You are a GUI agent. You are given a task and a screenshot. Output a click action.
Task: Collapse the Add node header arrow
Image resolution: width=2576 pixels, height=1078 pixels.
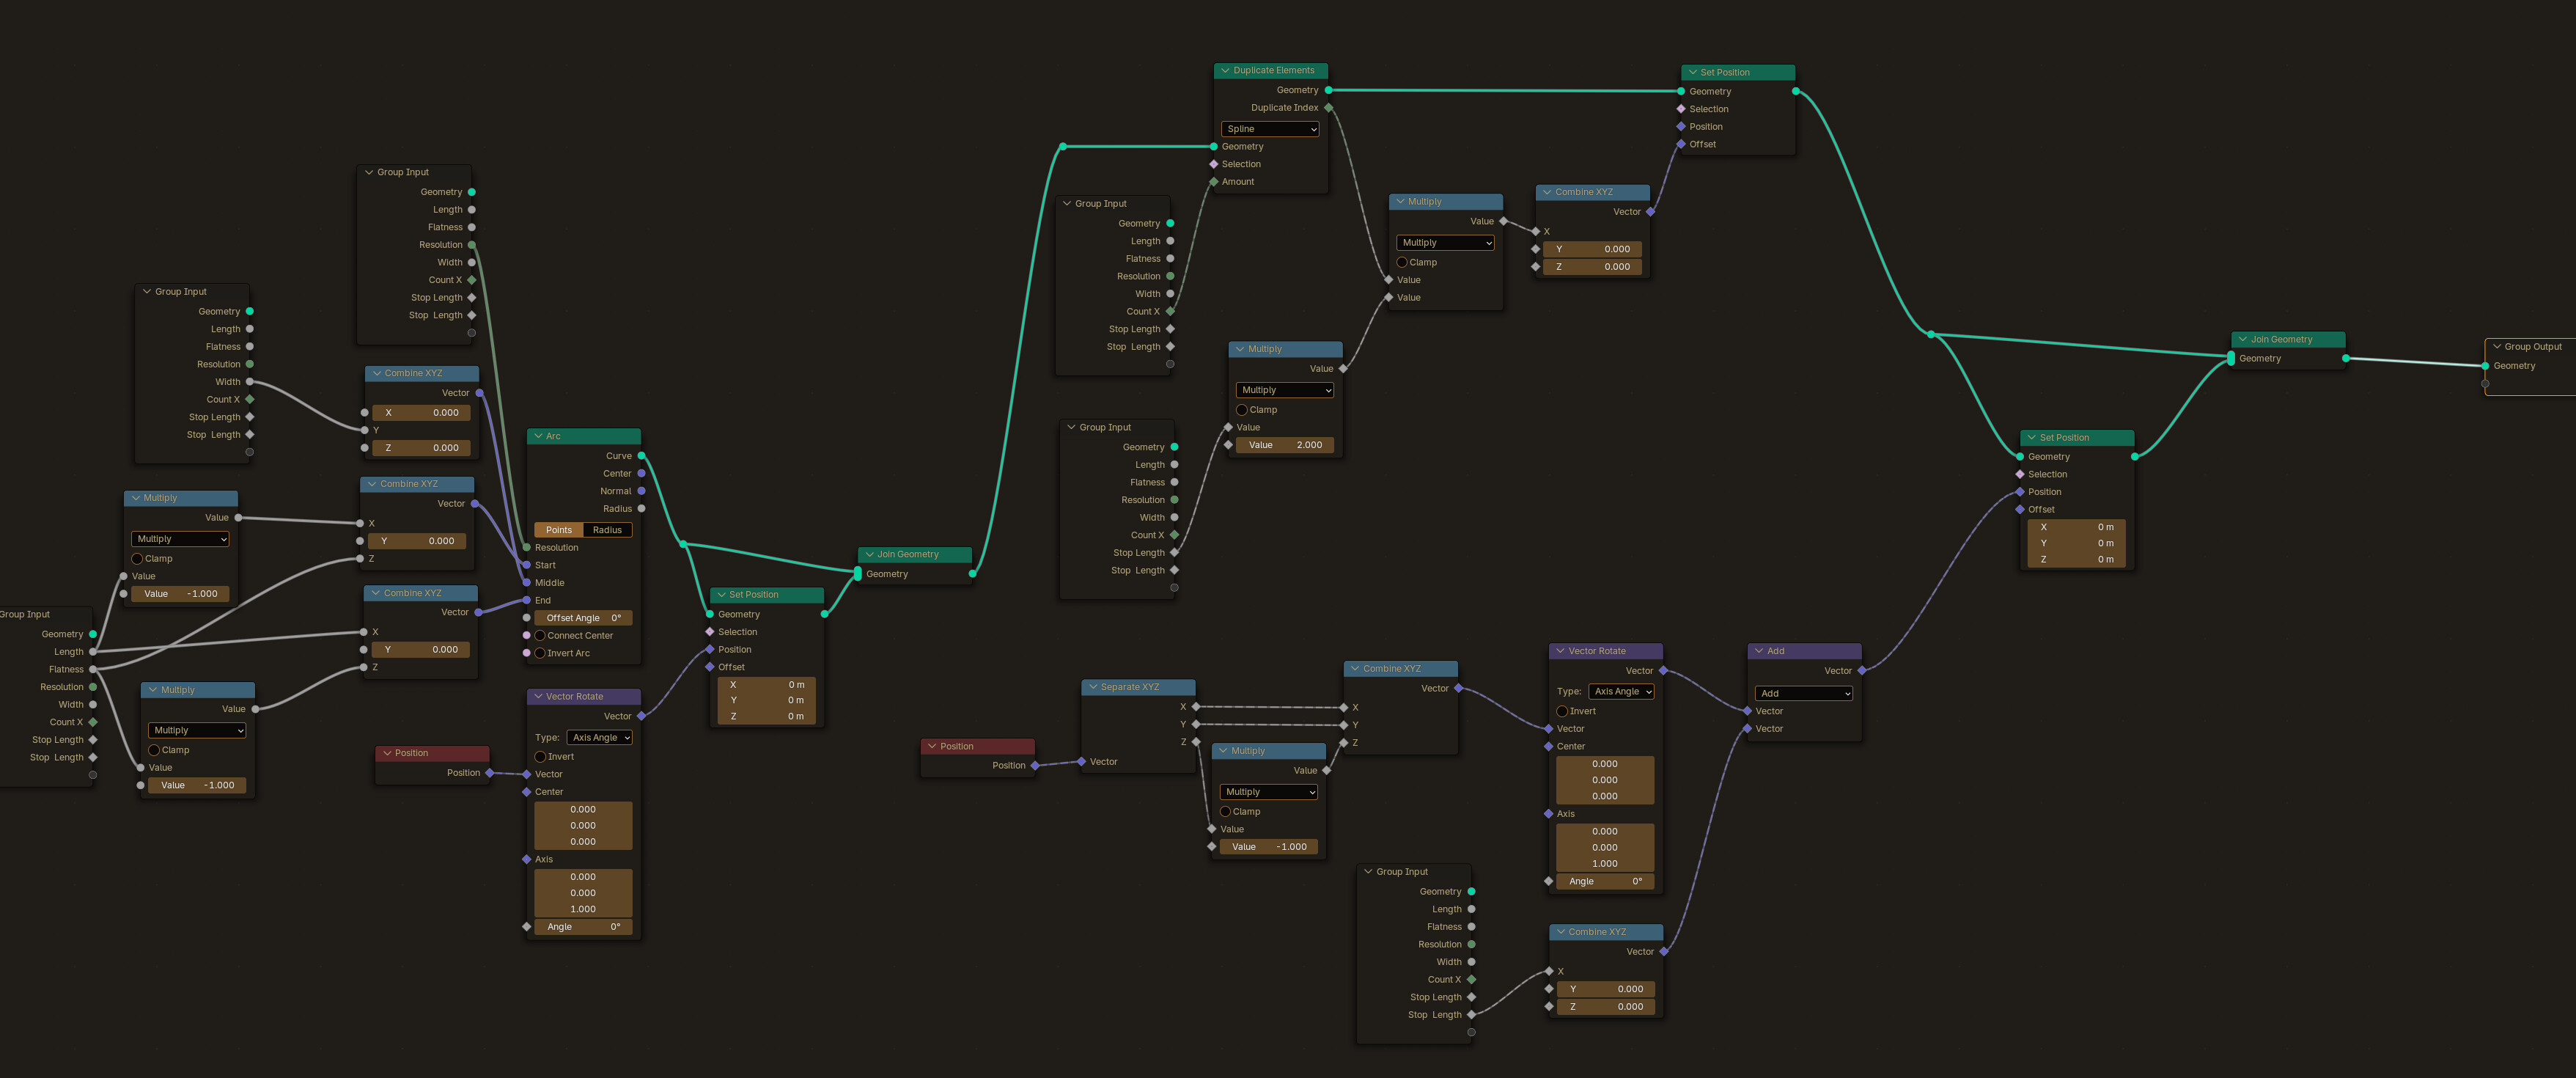(x=1759, y=651)
